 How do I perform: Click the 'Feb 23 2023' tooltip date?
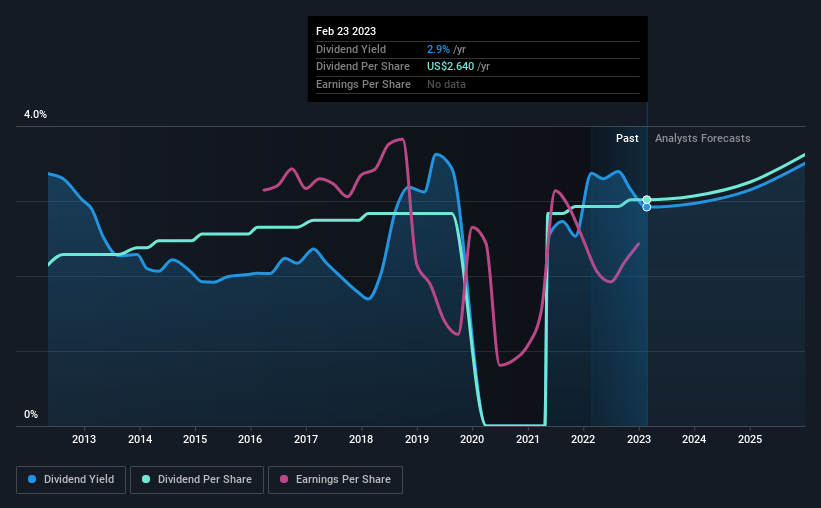346,31
